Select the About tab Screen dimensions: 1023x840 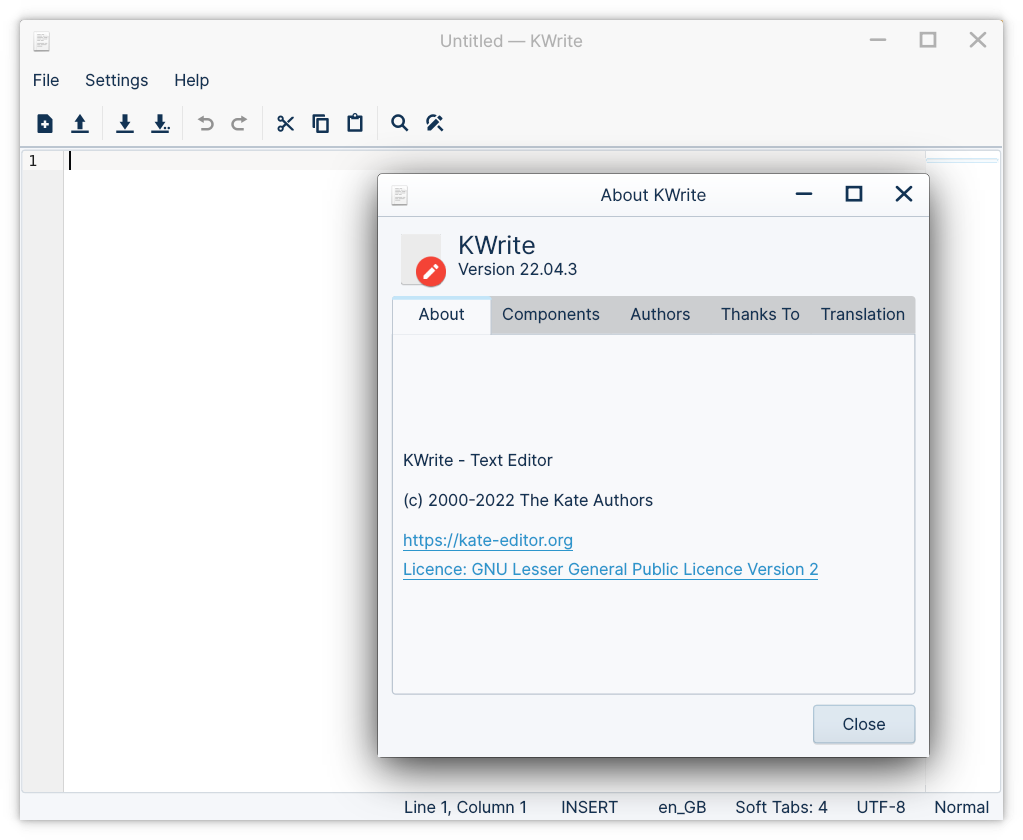(x=442, y=315)
